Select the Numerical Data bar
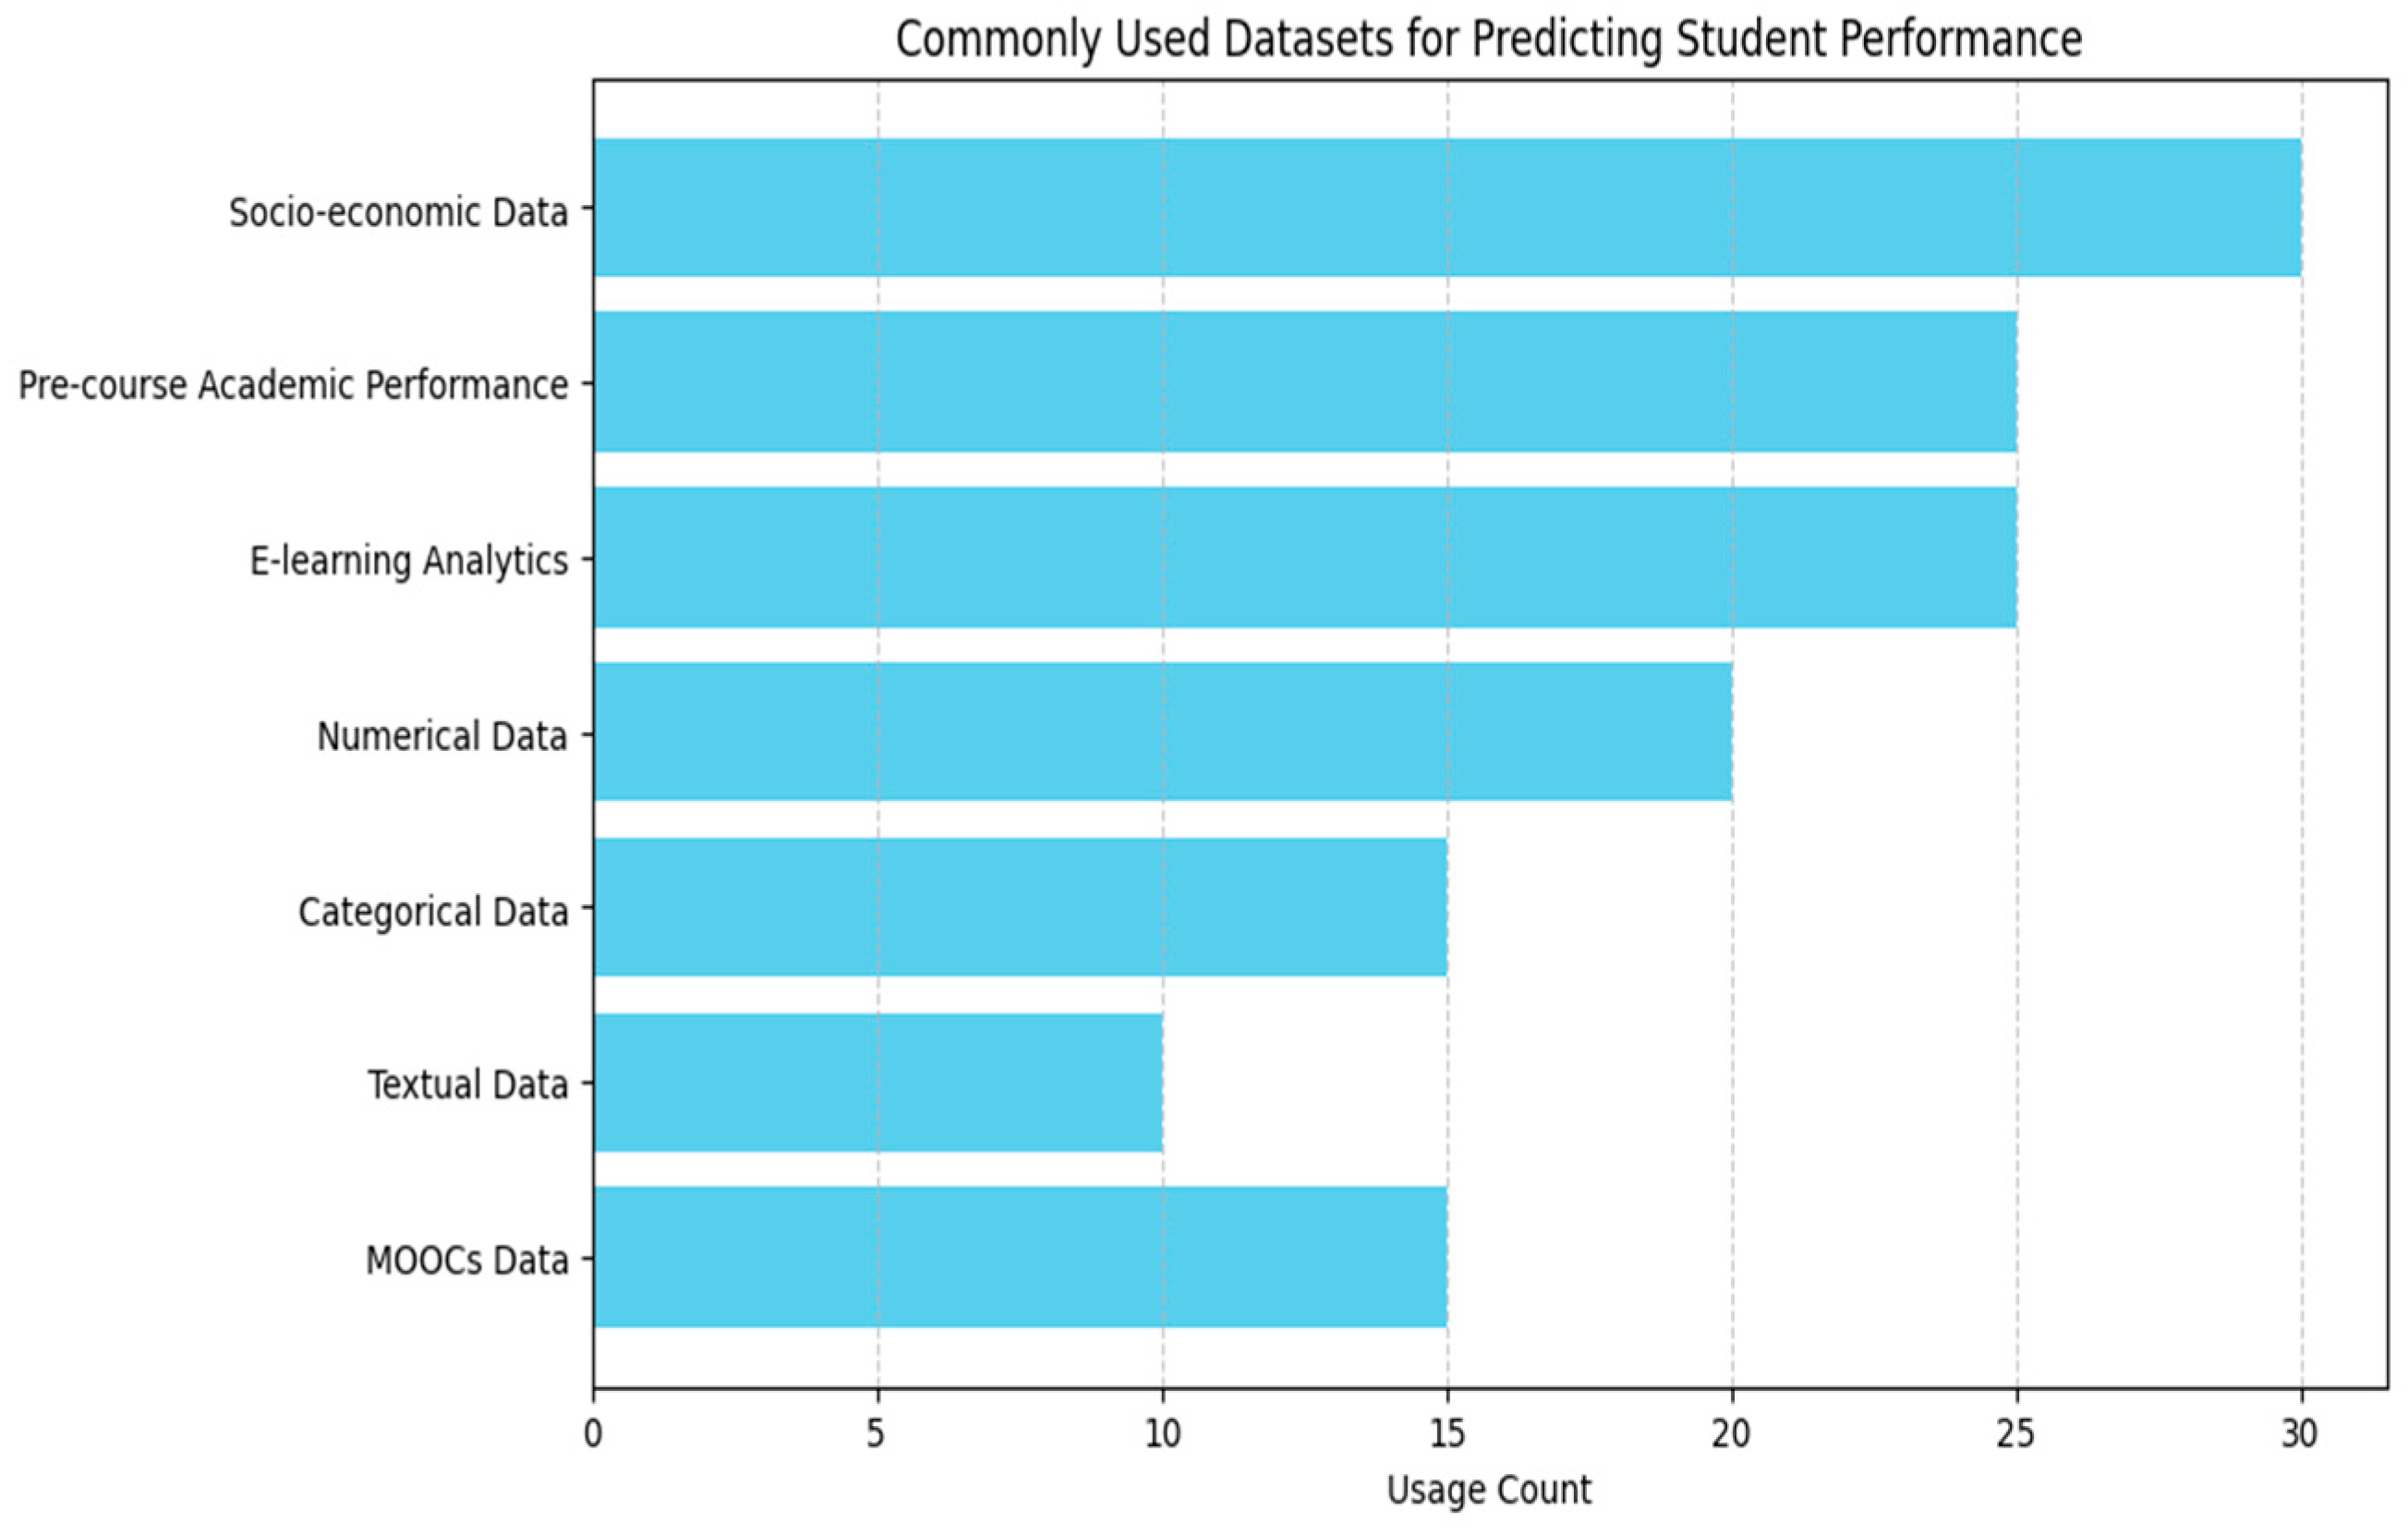This screenshot has height=1535, width=2408. pyautogui.click(x=1162, y=732)
